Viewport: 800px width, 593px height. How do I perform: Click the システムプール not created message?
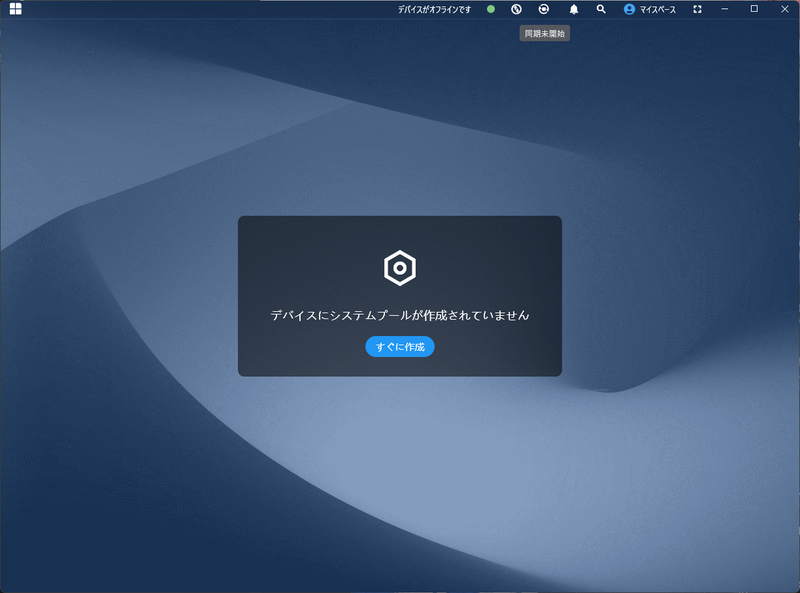pyautogui.click(x=400, y=315)
